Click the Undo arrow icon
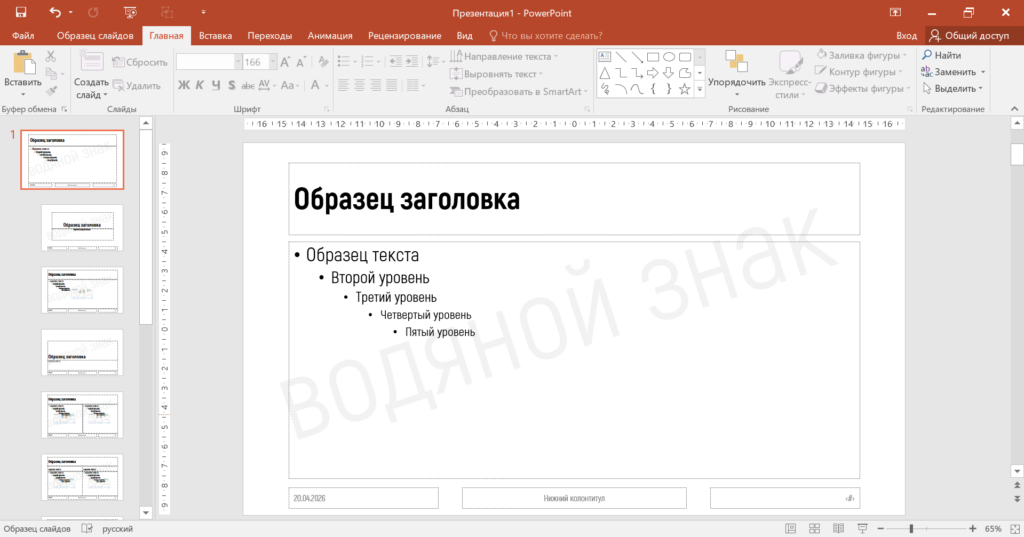 pos(55,12)
